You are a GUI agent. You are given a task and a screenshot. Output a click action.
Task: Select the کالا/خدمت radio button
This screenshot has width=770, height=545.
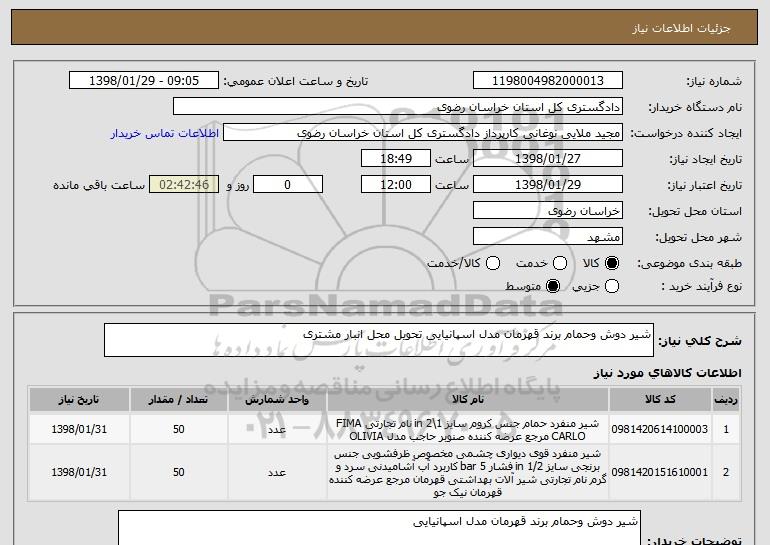pos(493,264)
